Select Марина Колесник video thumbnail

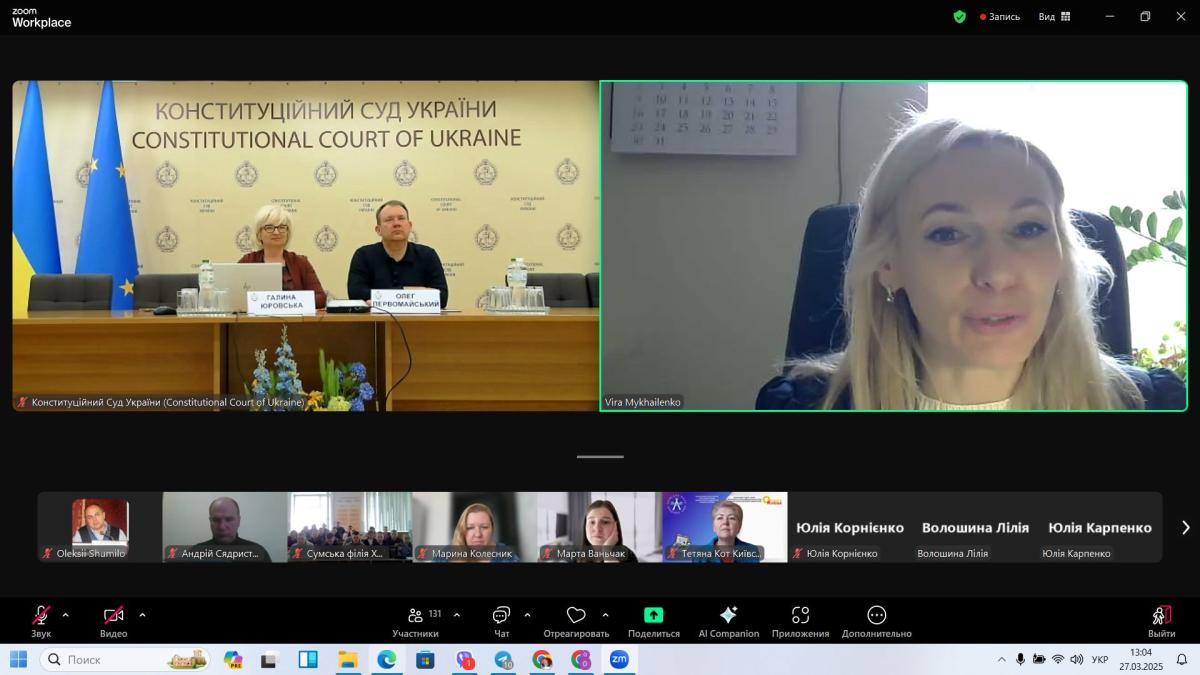coord(474,525)
